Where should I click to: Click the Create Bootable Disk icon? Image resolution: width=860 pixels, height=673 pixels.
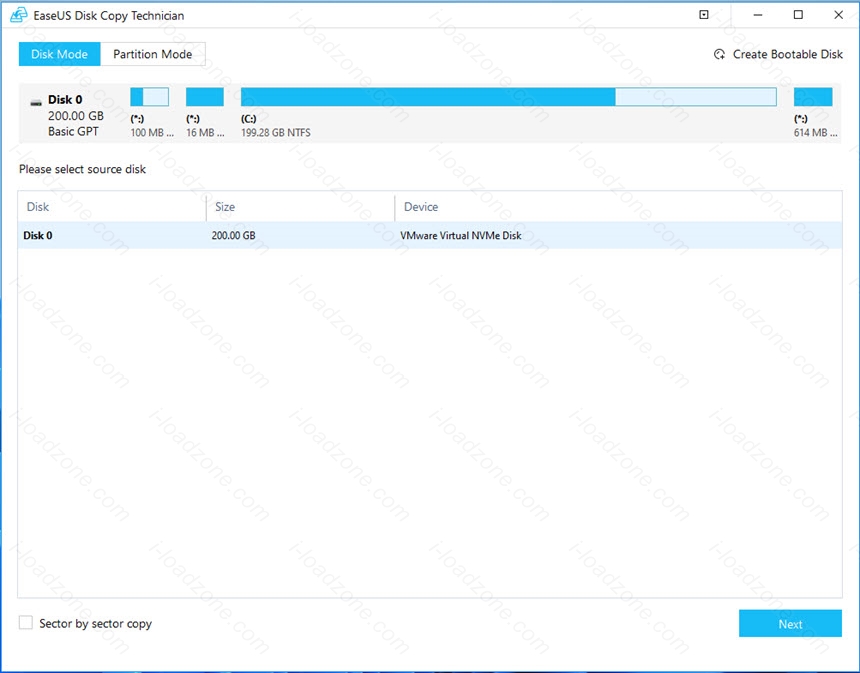(x=719, y=54)
